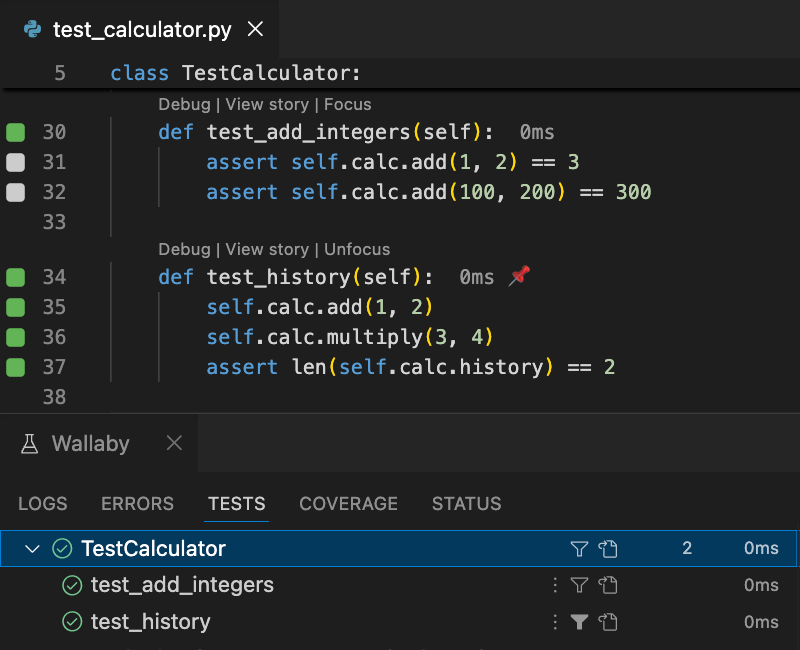Click pass checkmark icon beside test_history

[x=72, y=622]
